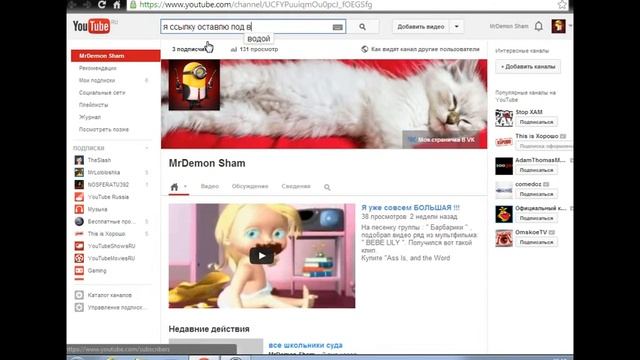Open upload options dropdown arrow
Screen dimensions: 640x360
pos(456,27)
